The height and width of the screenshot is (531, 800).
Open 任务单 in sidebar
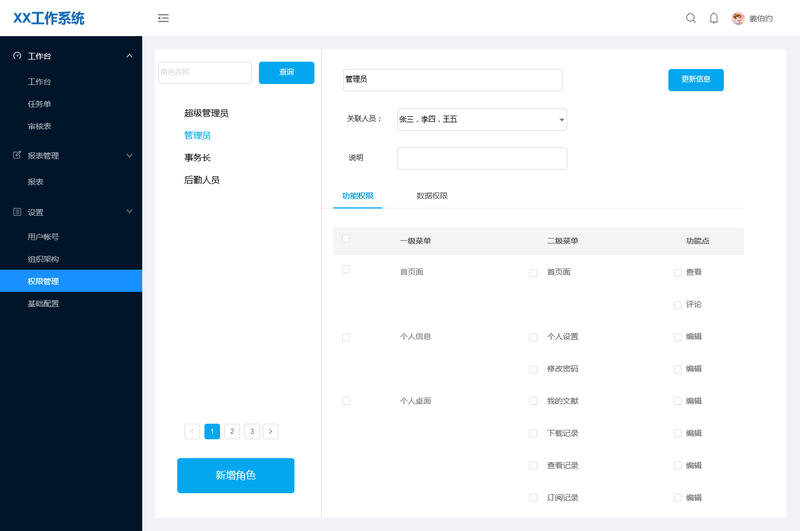point(39,104)
